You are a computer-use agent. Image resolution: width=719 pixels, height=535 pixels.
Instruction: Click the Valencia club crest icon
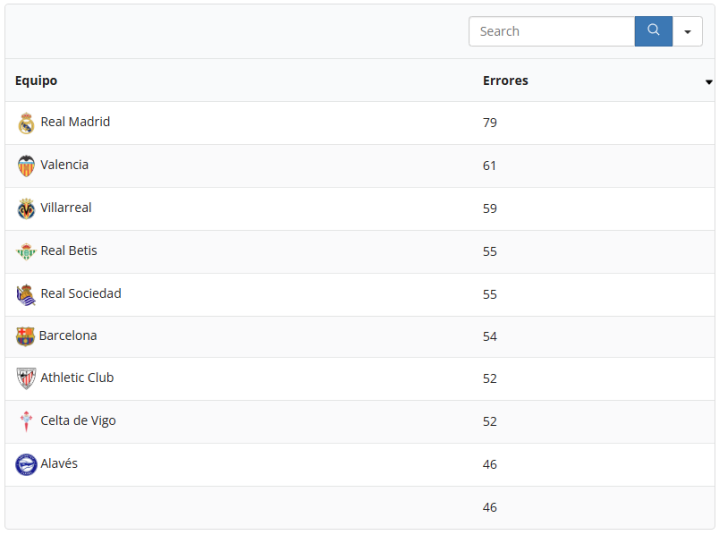coord(26,166)
